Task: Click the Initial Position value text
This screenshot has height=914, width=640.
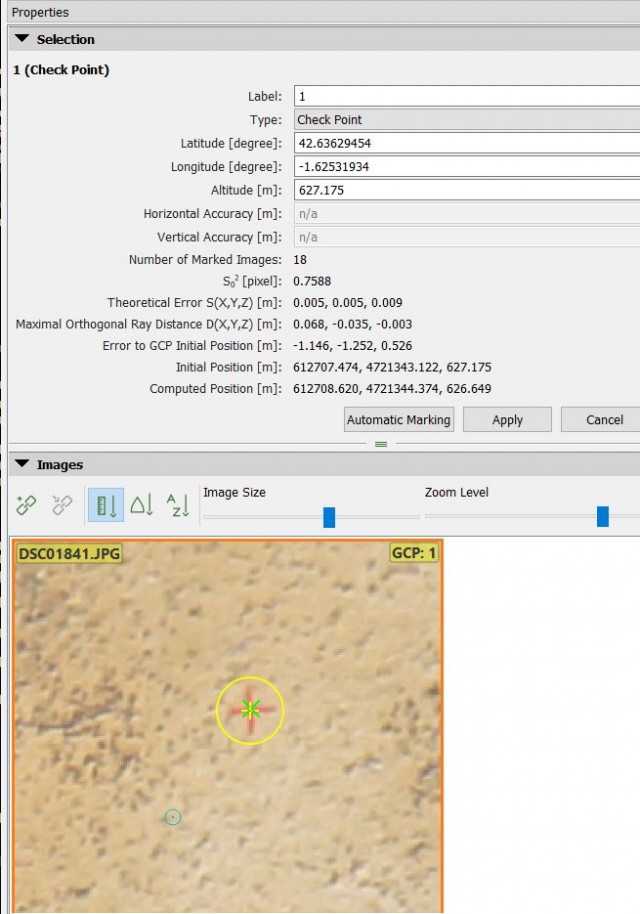Action: point(392,367)
